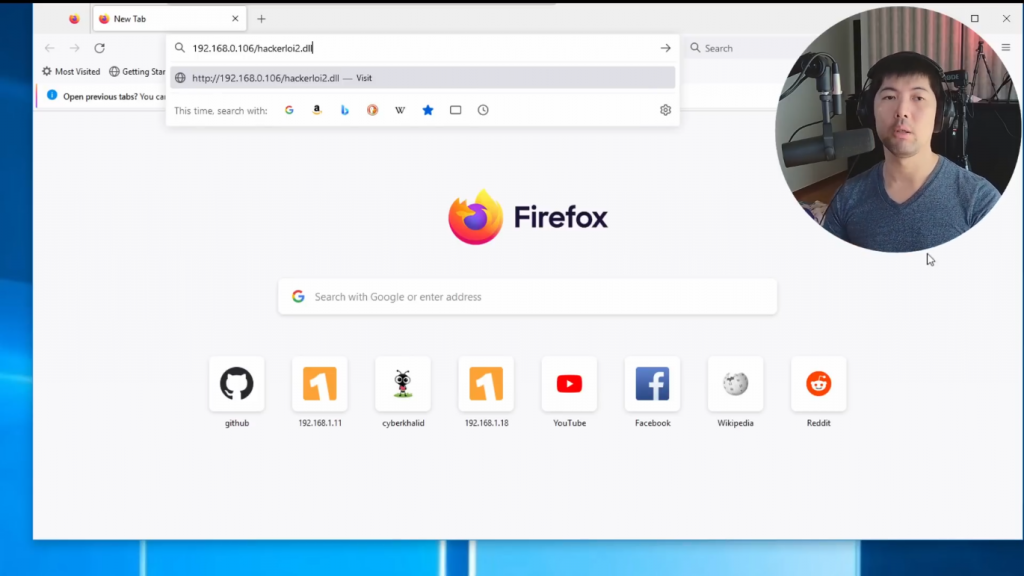This screenshot has width=1024, height=576.
Task: Click the info icon in notification bar
Action: tap(52, 95)
